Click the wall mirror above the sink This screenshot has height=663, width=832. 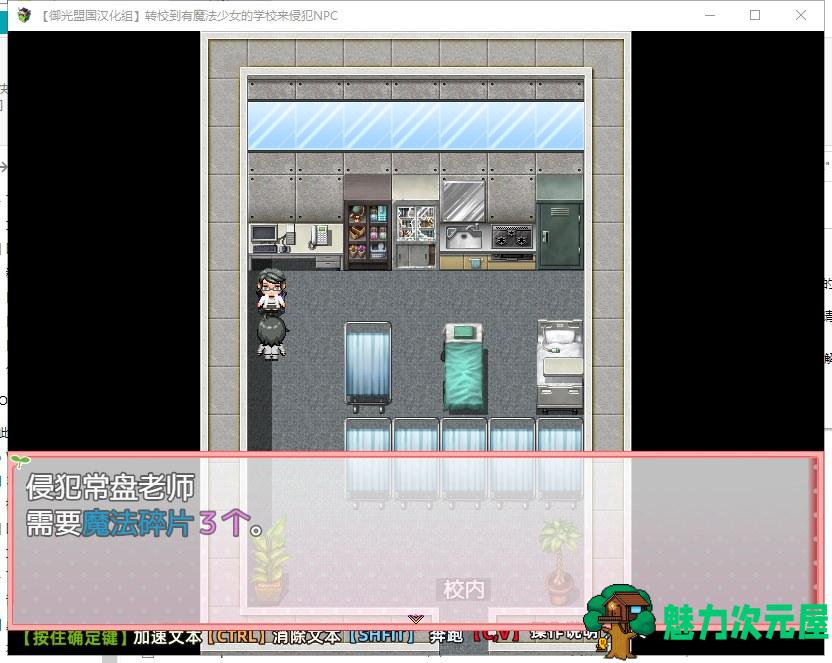point(463,200)
